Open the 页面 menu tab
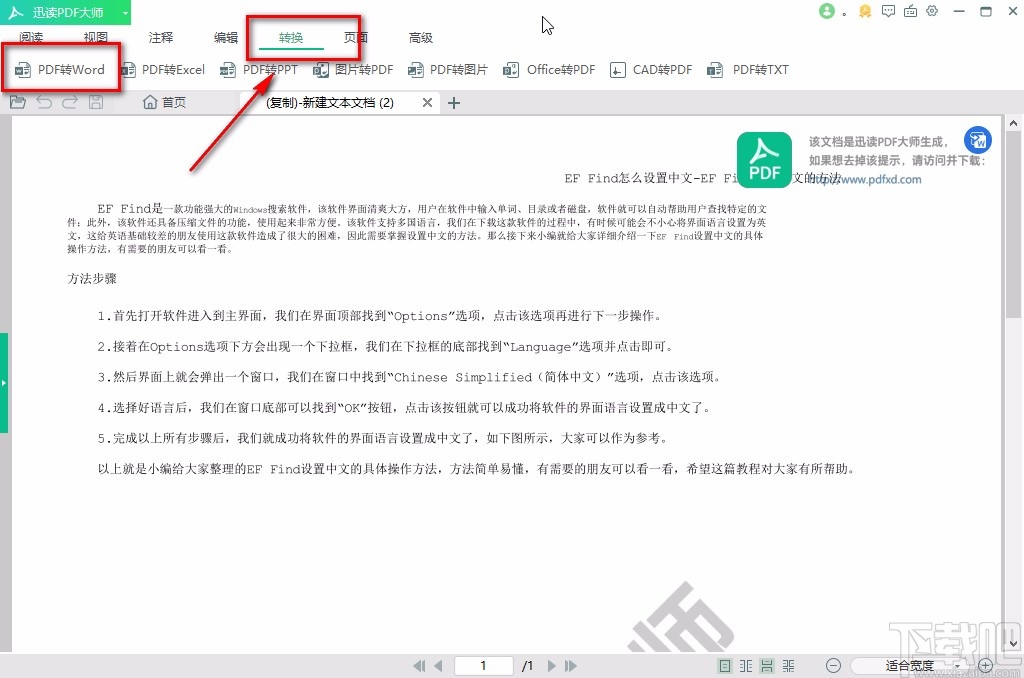 tap(356, 37)
